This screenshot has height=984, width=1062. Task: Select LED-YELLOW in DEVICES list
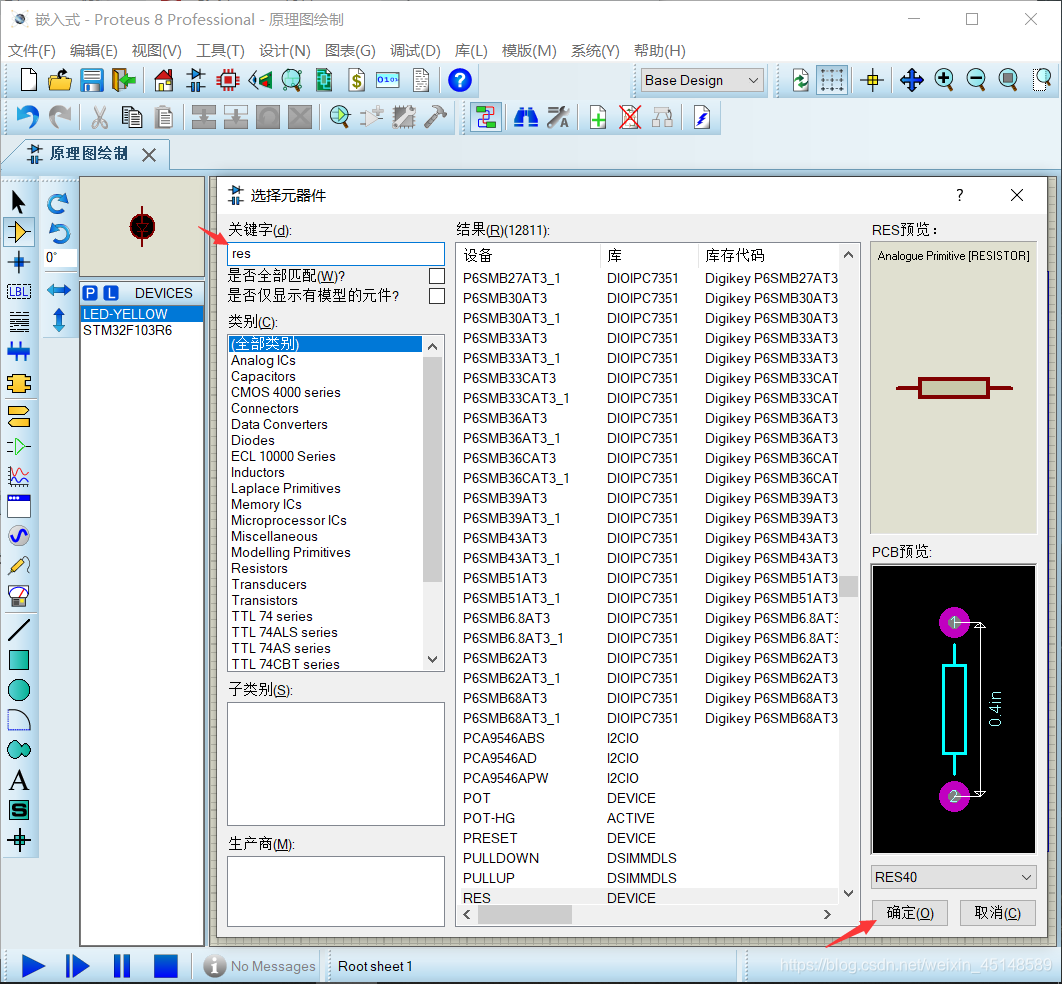pos(141,314)
